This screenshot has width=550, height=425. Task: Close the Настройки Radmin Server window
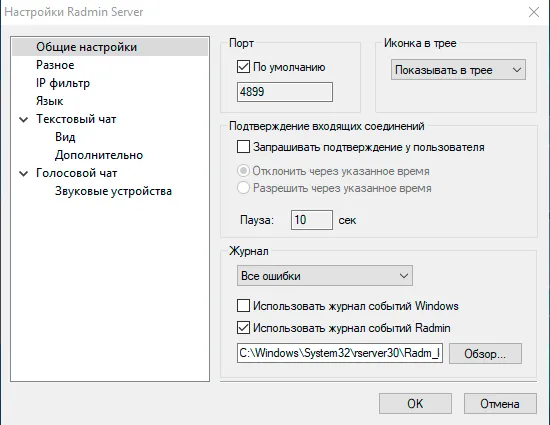[534, 12]
